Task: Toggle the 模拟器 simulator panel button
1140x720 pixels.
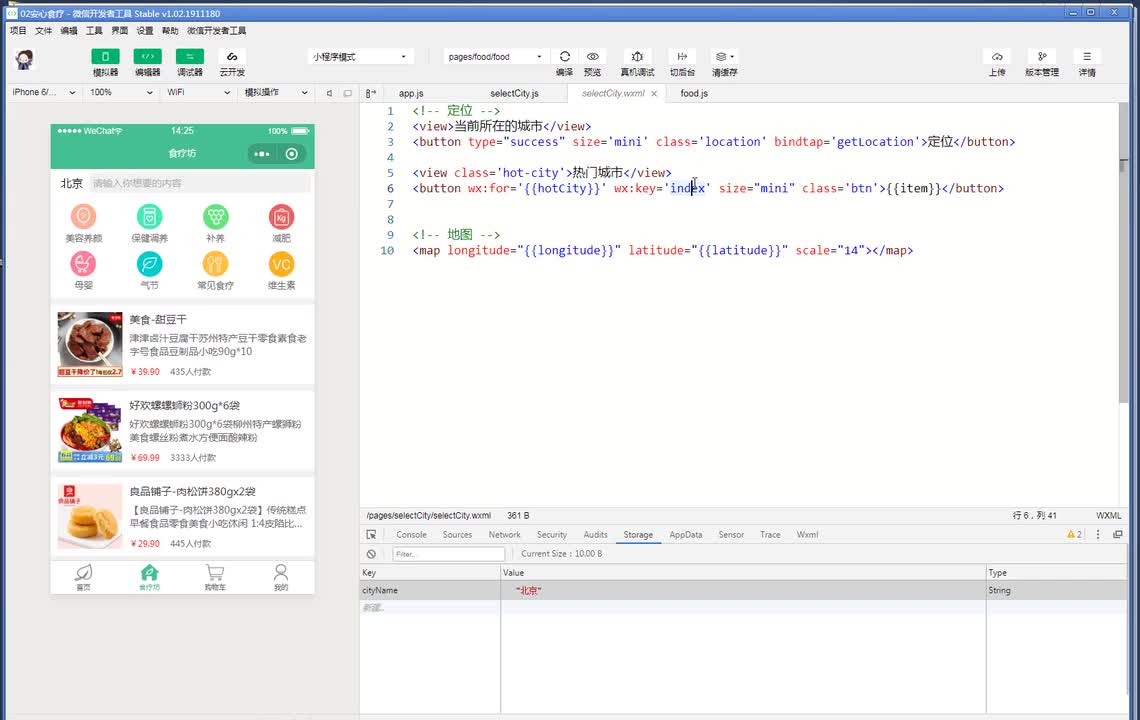Action: 105,57
